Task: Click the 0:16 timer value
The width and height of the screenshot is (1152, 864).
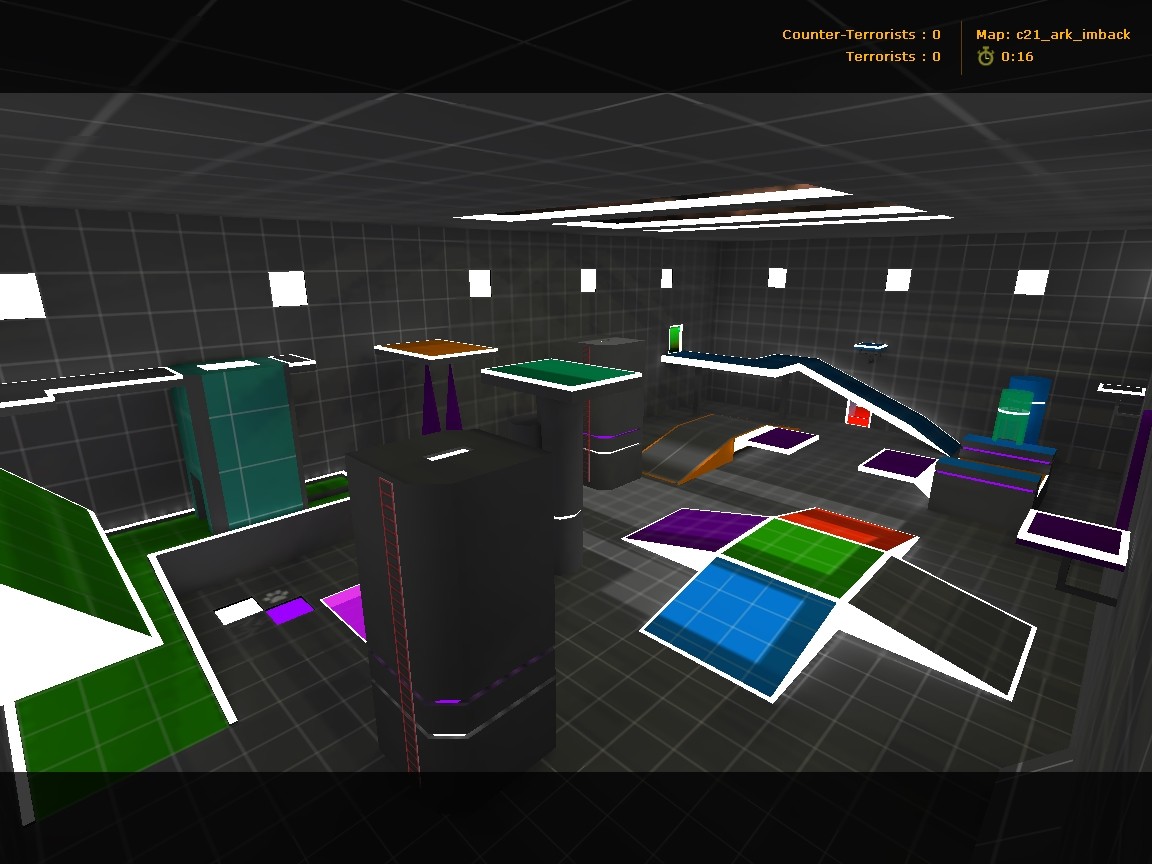Action: coord(1017,57)
